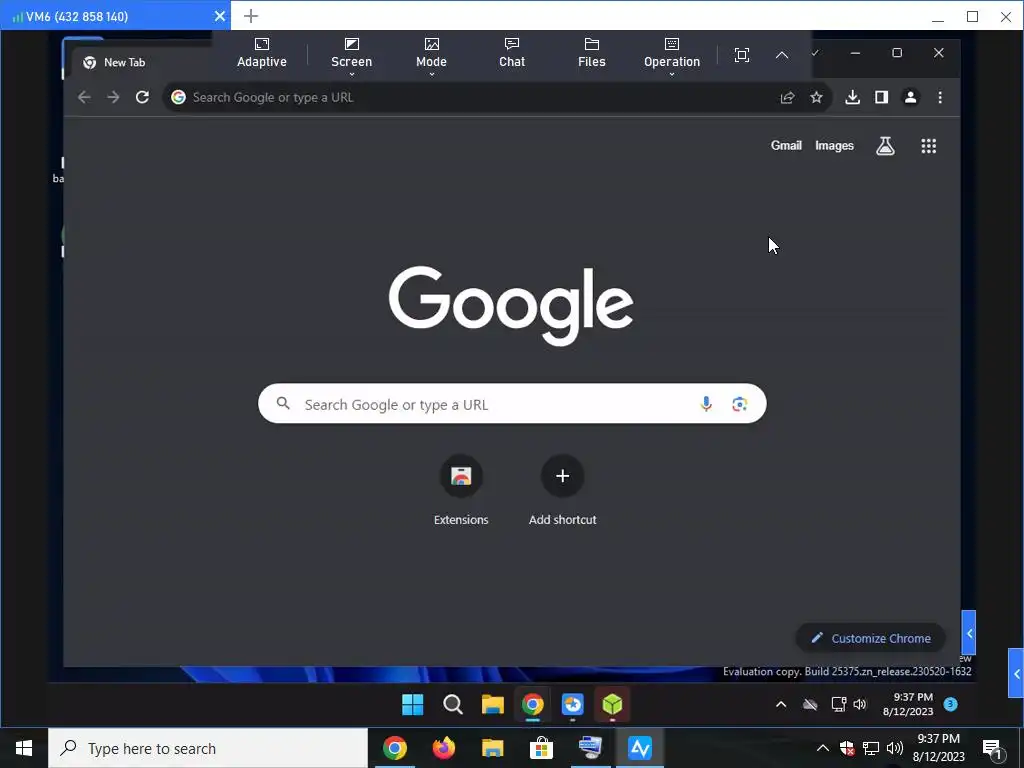1024x768 pixels.
Task: Open Chrome profile menu
Action: [910, 97]
